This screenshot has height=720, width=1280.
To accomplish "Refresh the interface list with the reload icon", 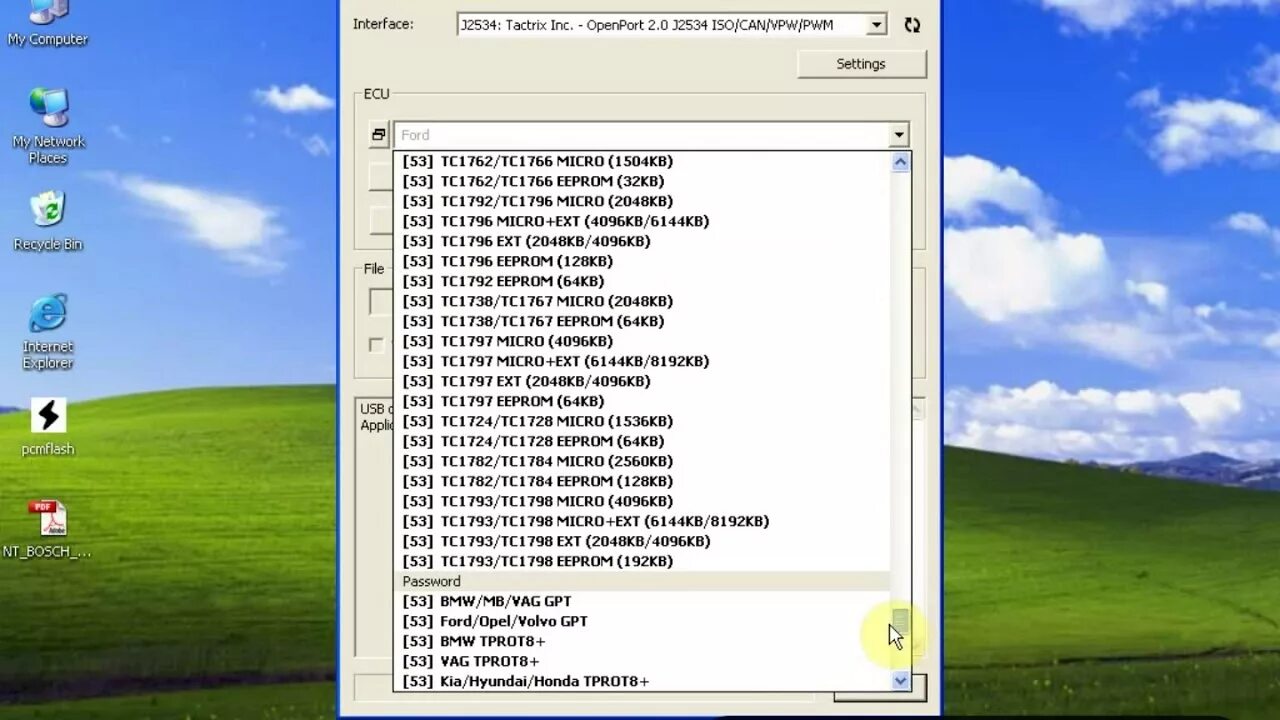I will coord(912,25).
